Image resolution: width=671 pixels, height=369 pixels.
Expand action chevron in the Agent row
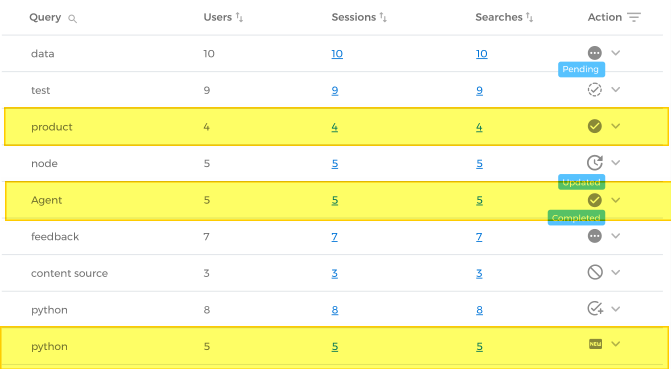click(615, 200)
